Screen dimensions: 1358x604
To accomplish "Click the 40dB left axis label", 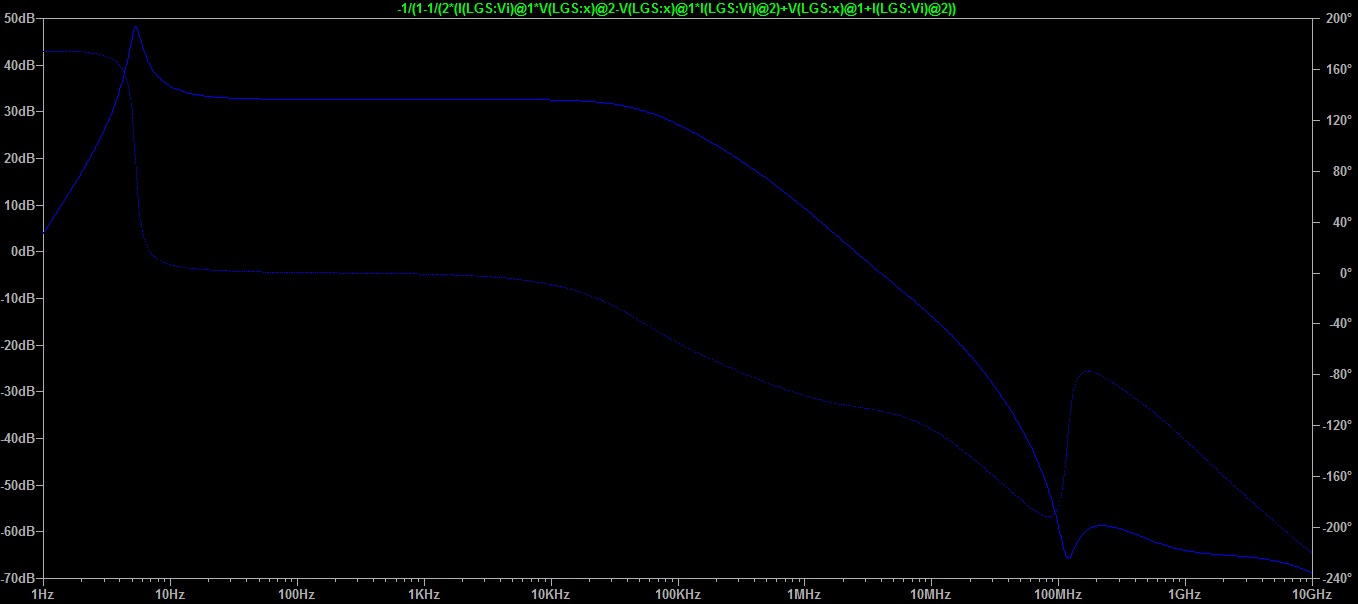I will click(20, 65).
